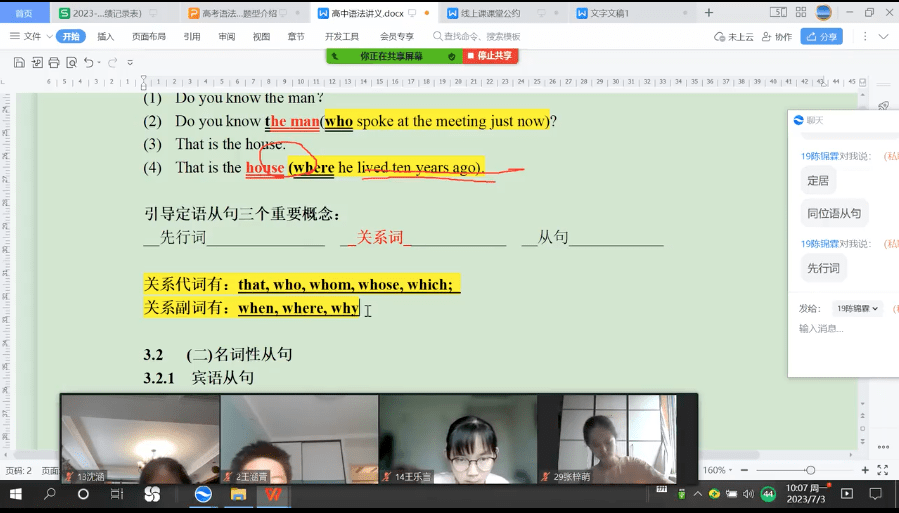The height and width of the screenshot is (513, 899).
Task: Click the Windows Start button
Action: (15, 494)
